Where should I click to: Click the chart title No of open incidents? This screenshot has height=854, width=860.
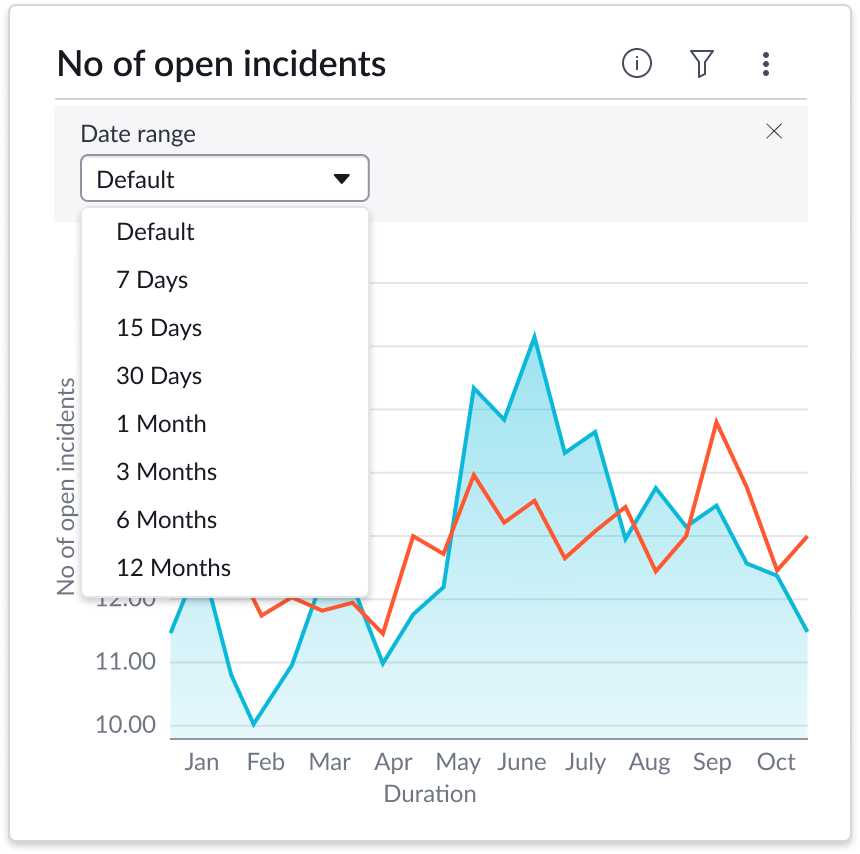tap(220, 63)
